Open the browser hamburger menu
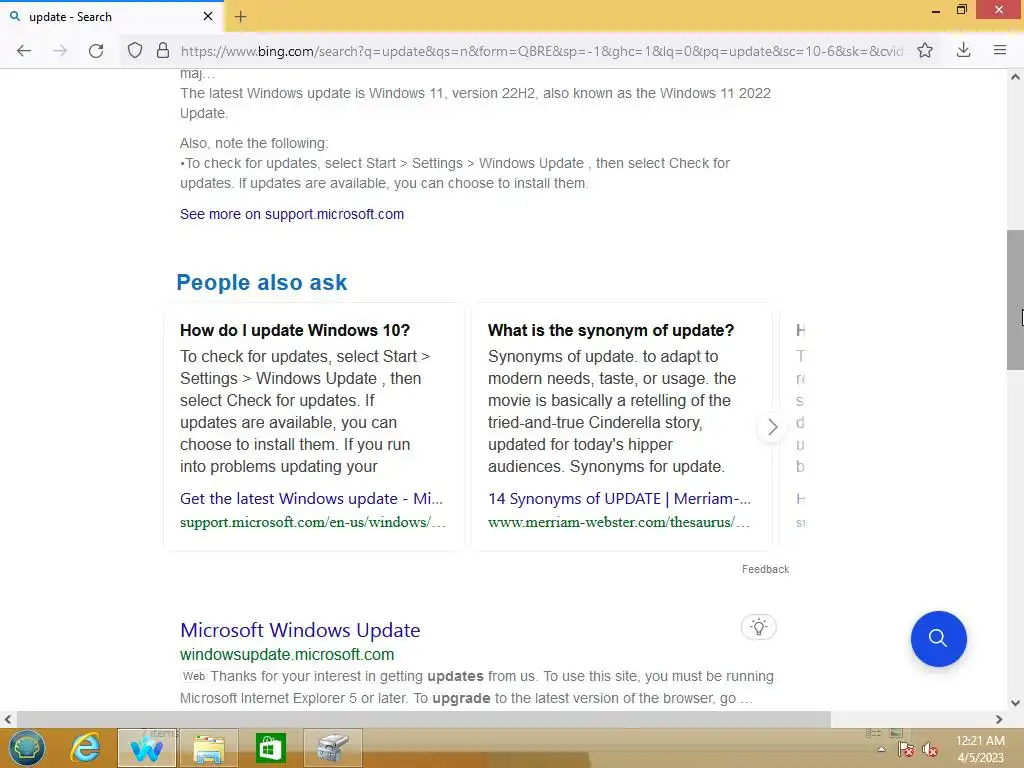Viewport: 1024px width, 768px height. coord(1000,50)
